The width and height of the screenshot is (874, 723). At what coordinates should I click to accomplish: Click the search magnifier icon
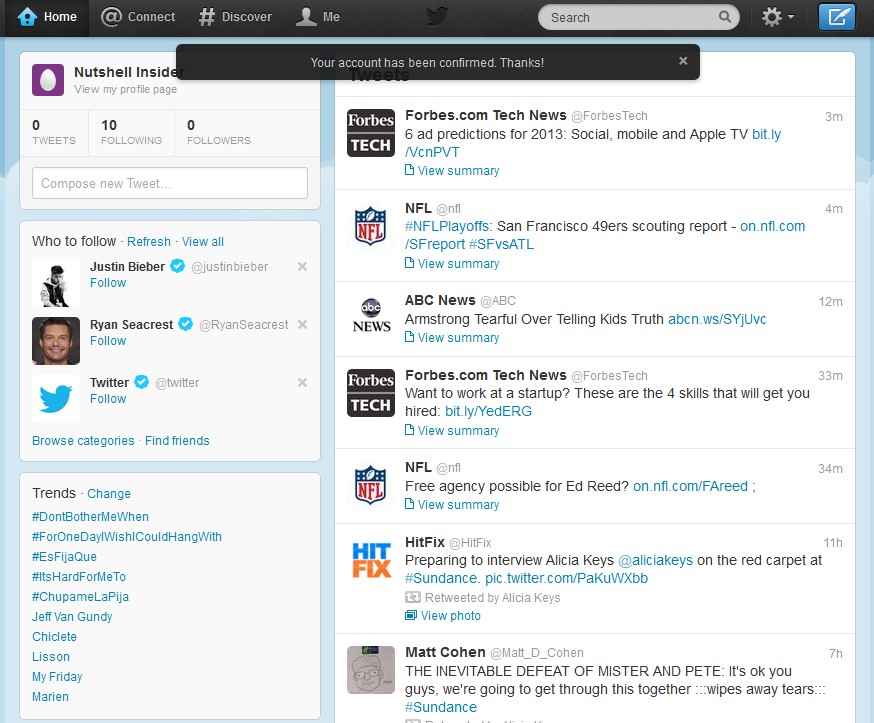[x=725, y=17]
